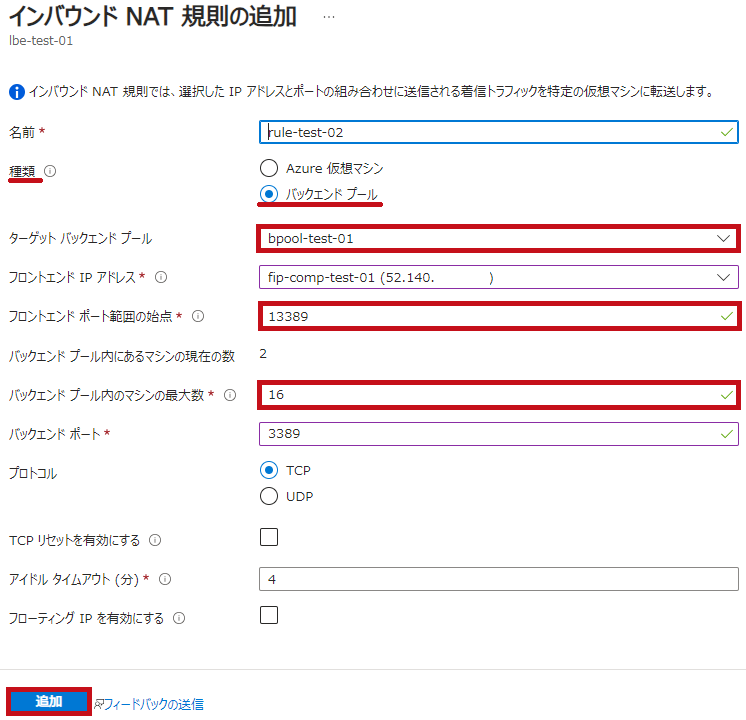Enable the TCP リセット checkbox
The image size is (746, 720).
pos(269,538)
